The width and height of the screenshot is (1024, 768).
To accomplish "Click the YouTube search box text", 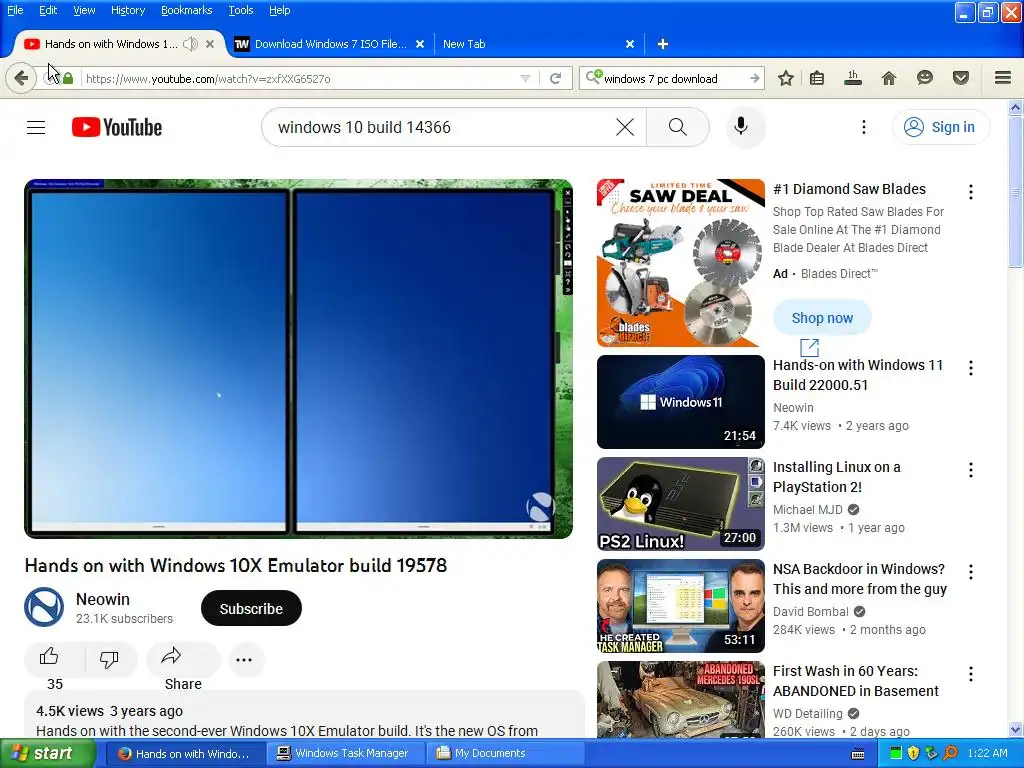I will pos(364,127).
